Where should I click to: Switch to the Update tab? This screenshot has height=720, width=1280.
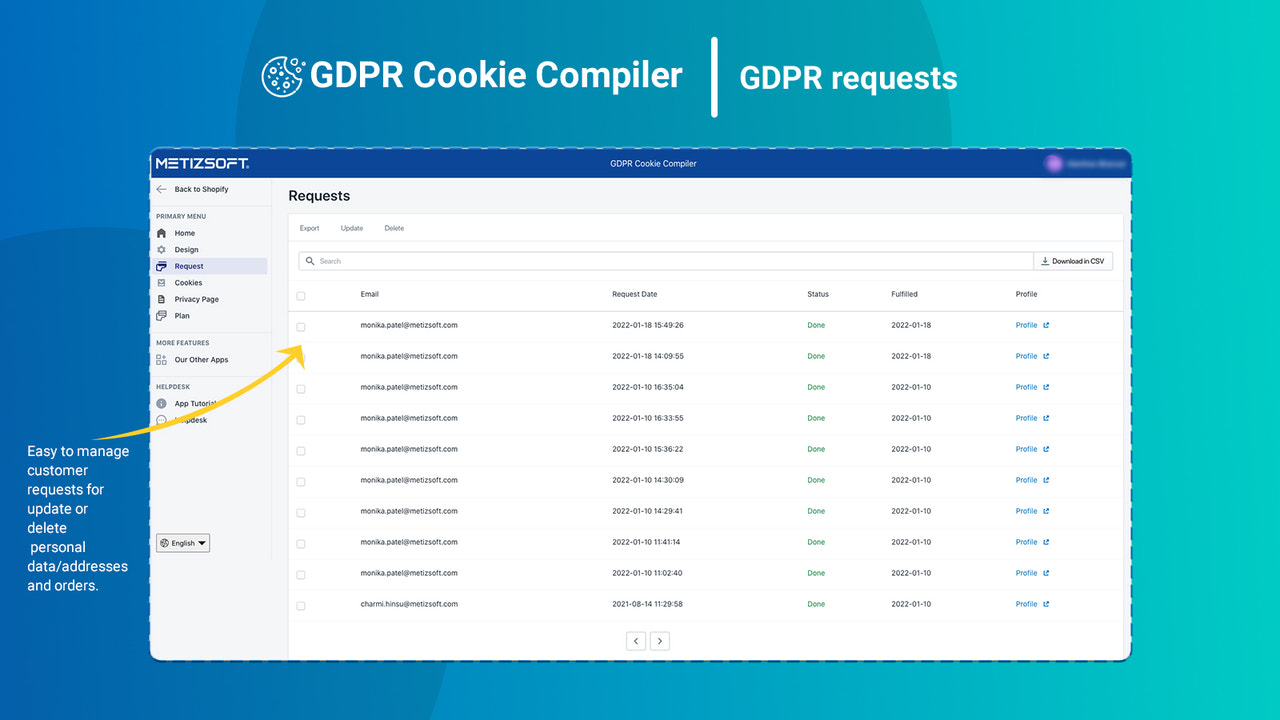point(351,228)
